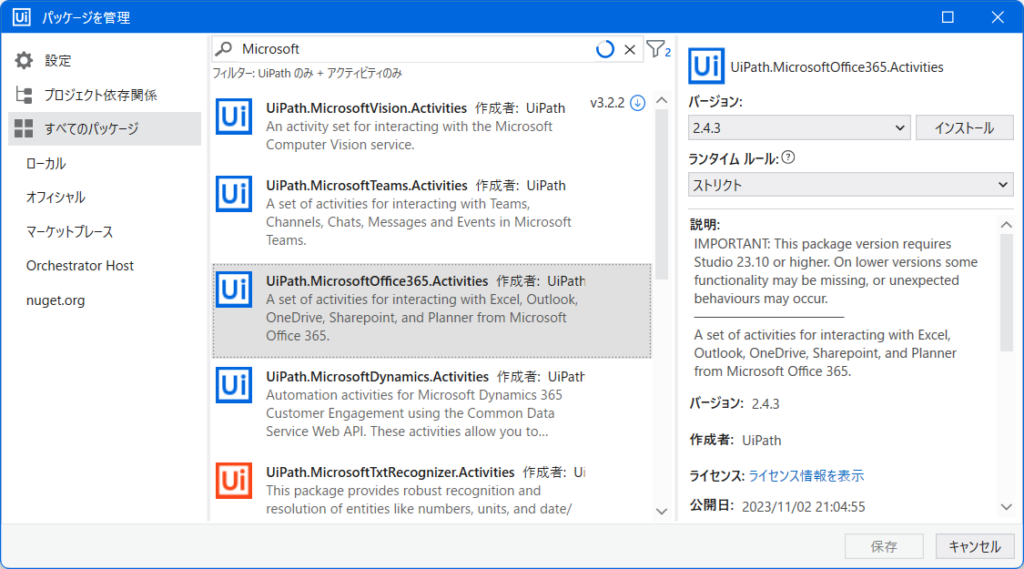Open the マーケットプレース source

69,232
